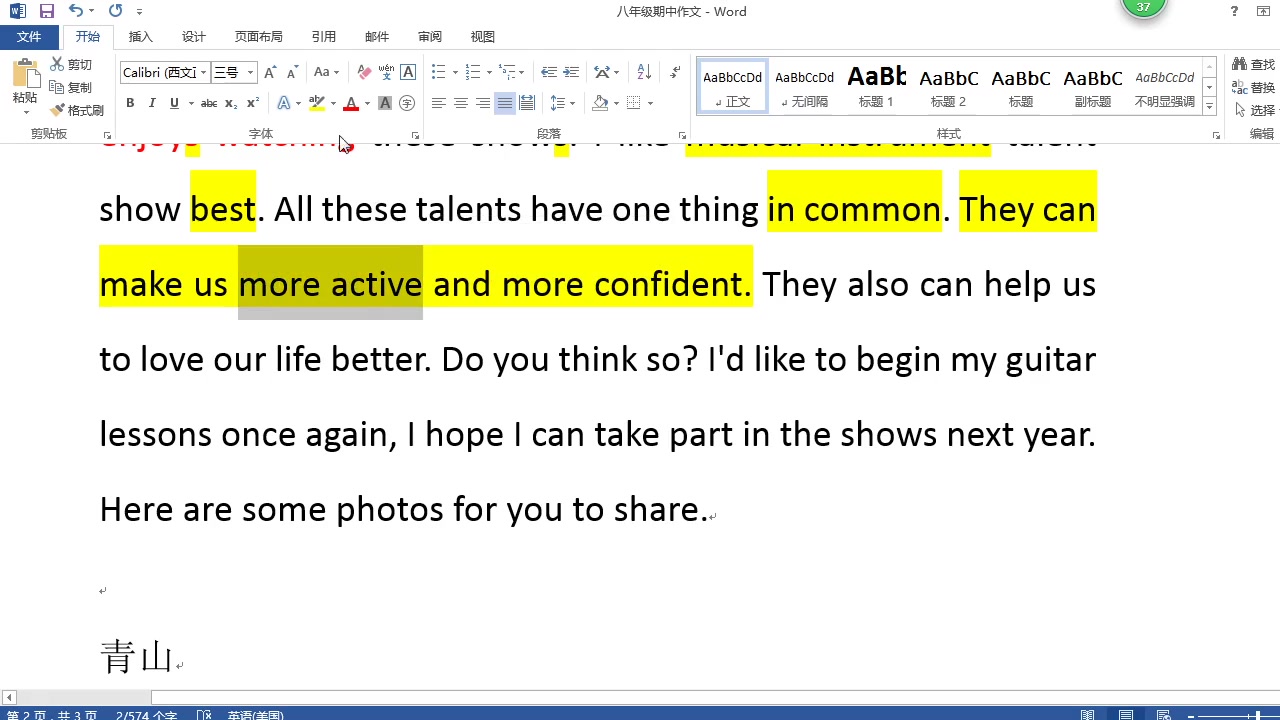Image resolution: width=1280 pixels, height=720 pixels.
Task: Open the highlight color dropdown arrow
Action: tap(333, 103)
